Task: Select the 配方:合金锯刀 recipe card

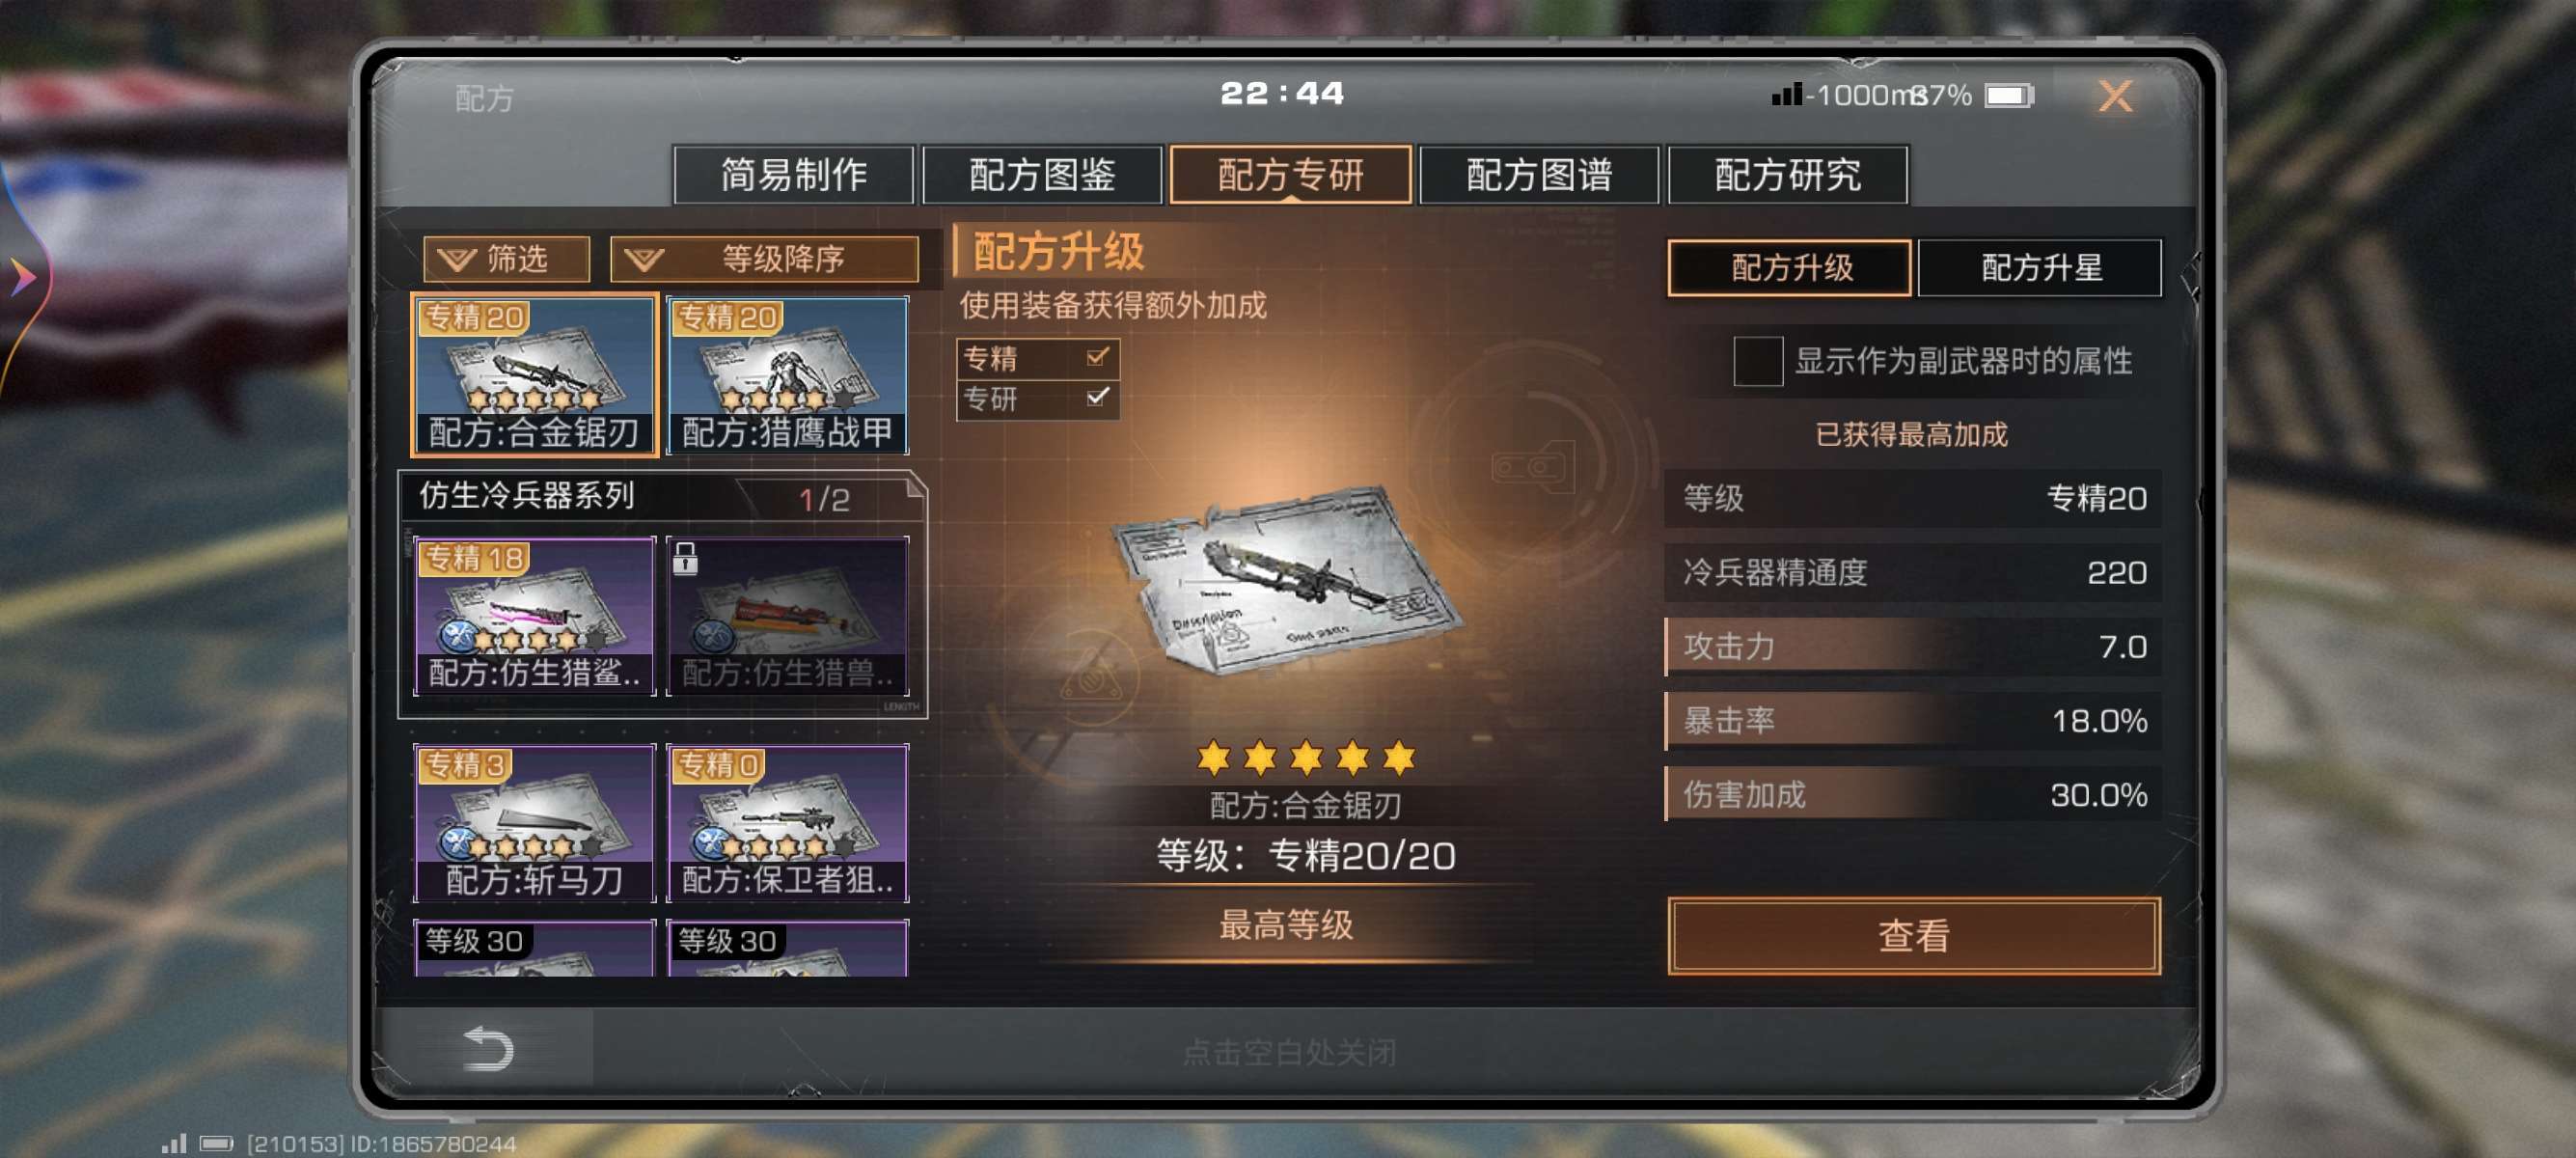Action: click(x=535, y=375)
